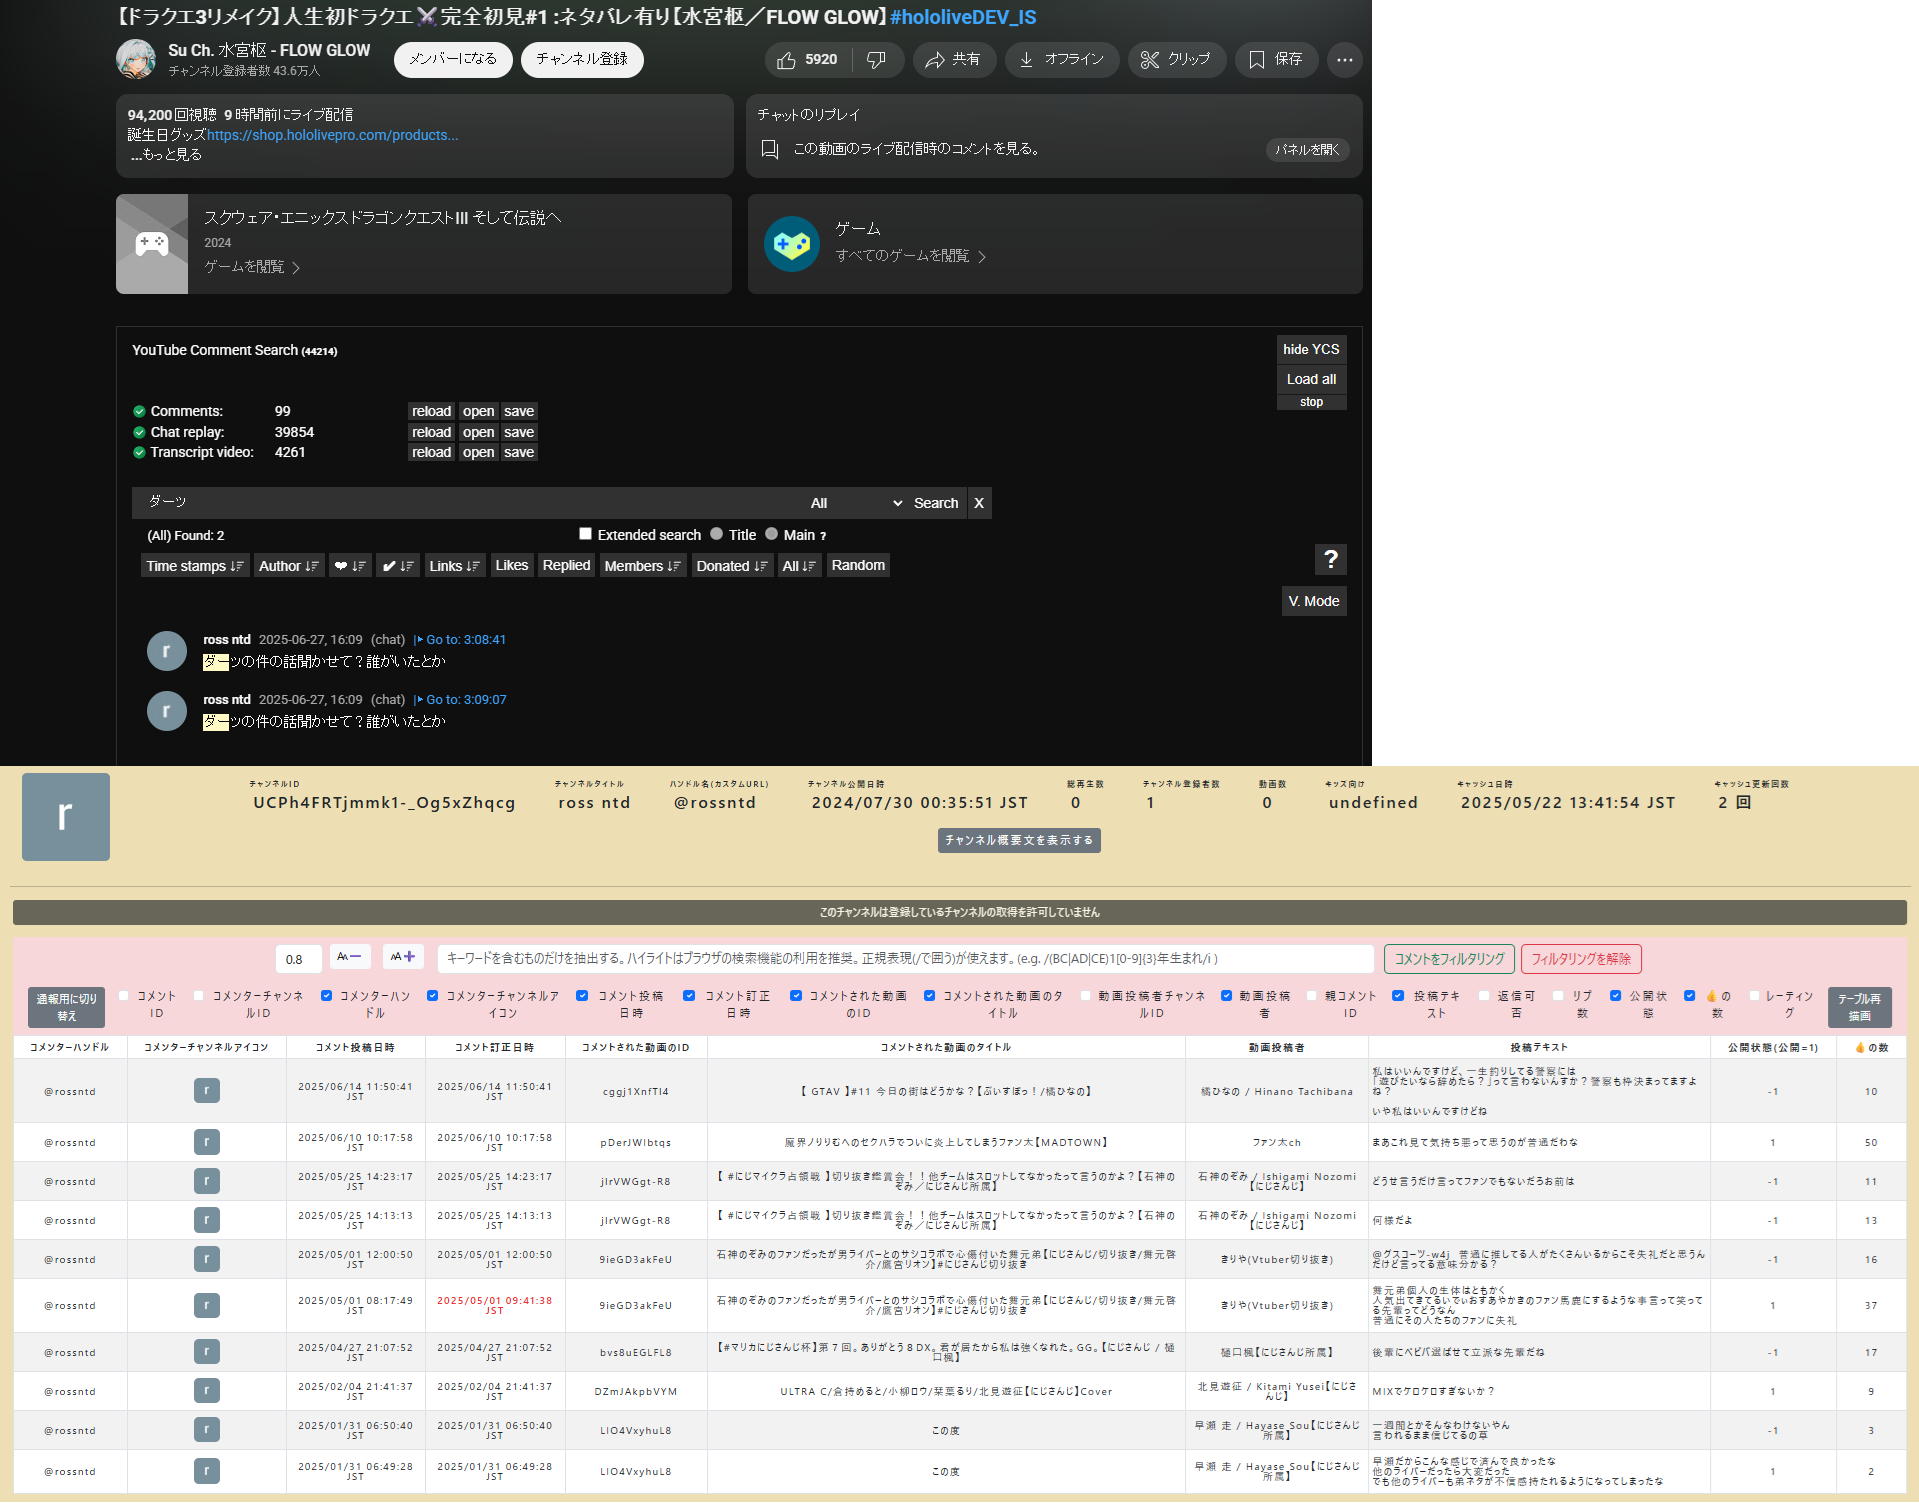Click the メンバーになる join button

pyautogui.click(x=453, y=59)
